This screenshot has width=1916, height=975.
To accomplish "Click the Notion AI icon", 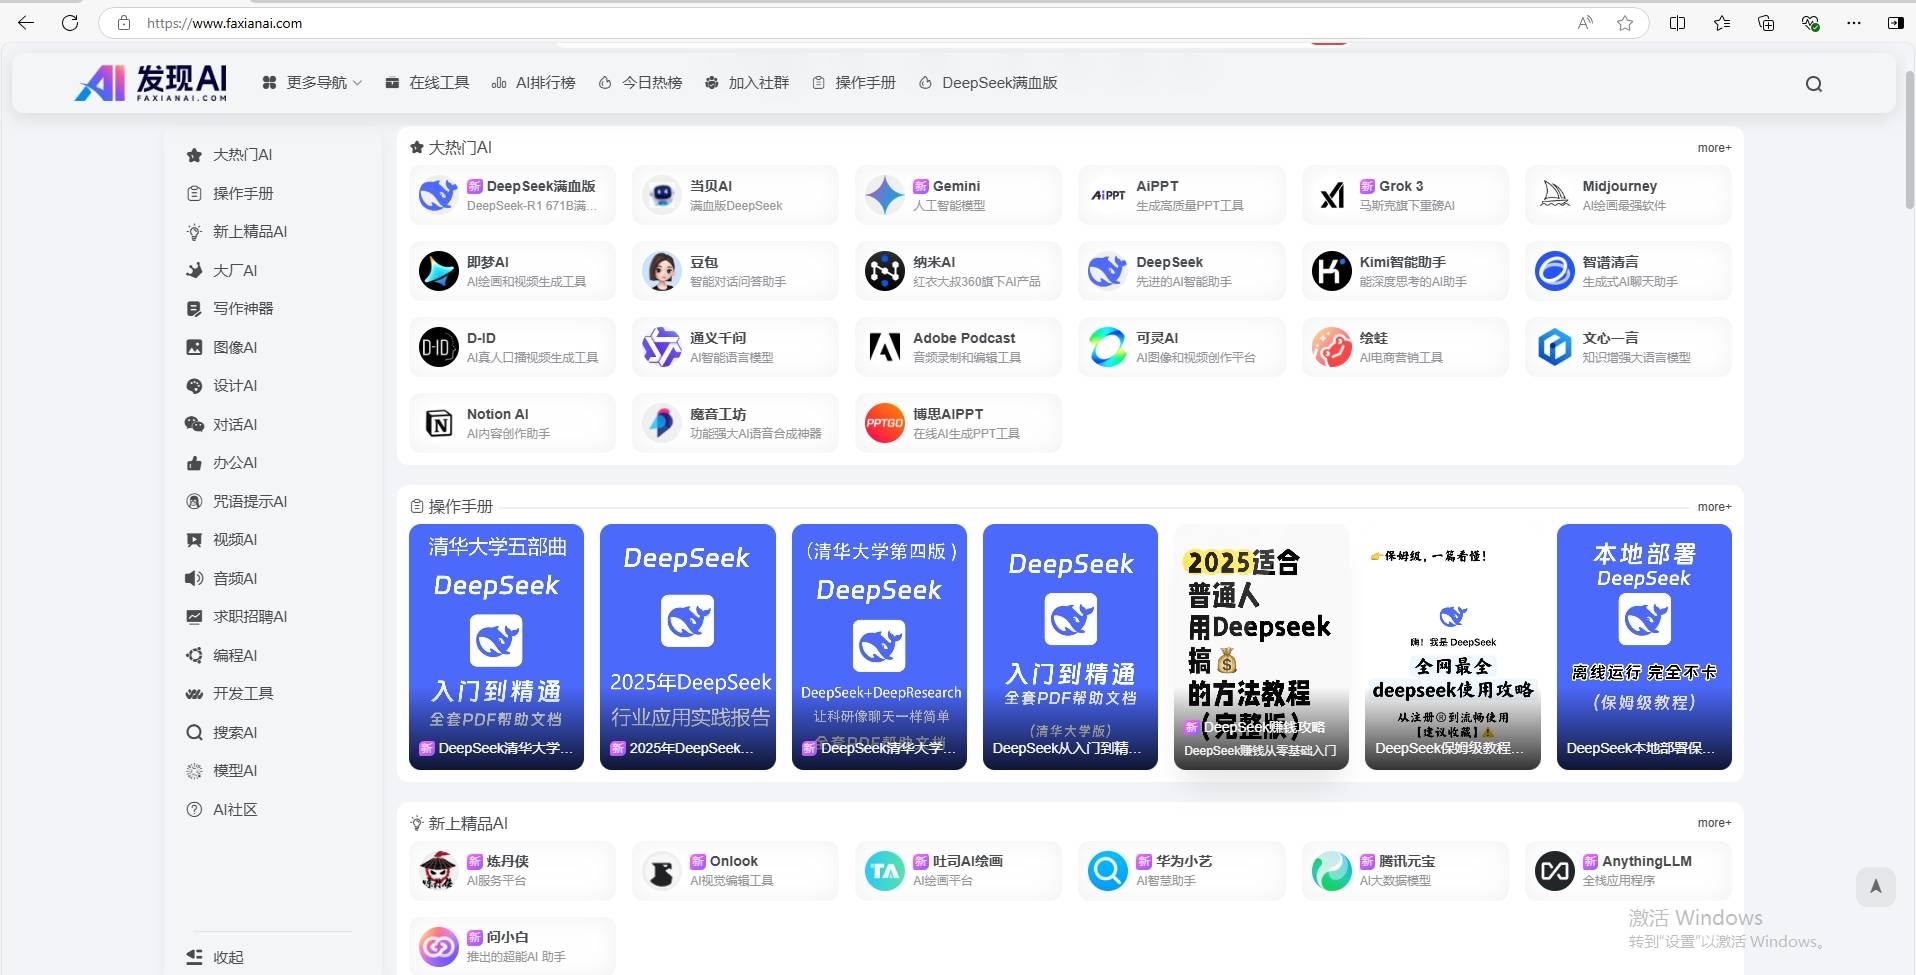I will click(x=438, y=423).
